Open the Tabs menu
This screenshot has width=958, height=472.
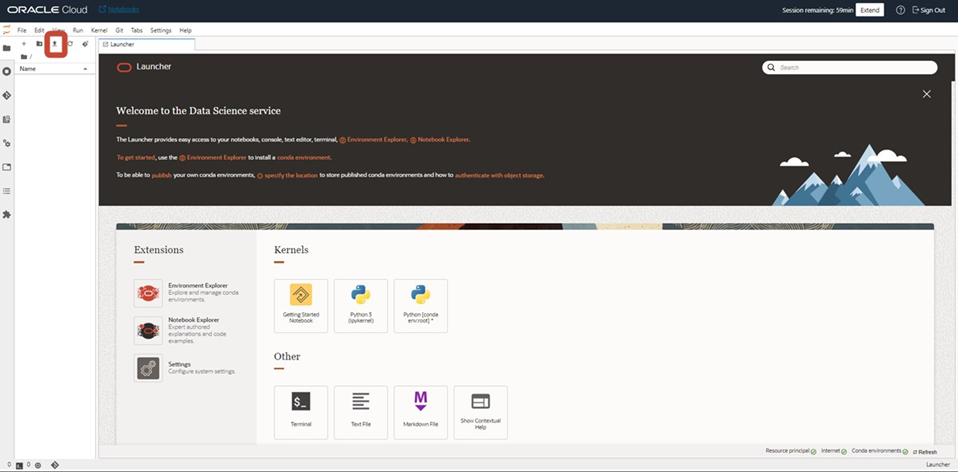[137, 30]
